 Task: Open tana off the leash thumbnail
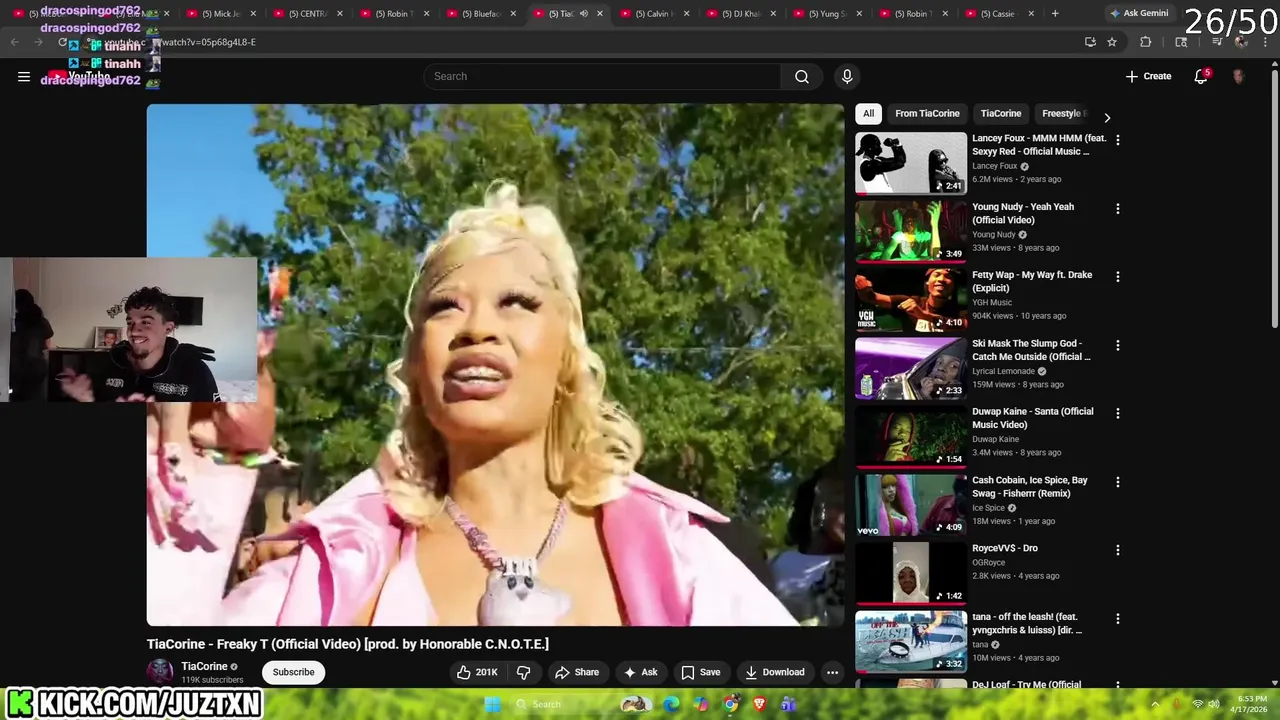point(911,640)
